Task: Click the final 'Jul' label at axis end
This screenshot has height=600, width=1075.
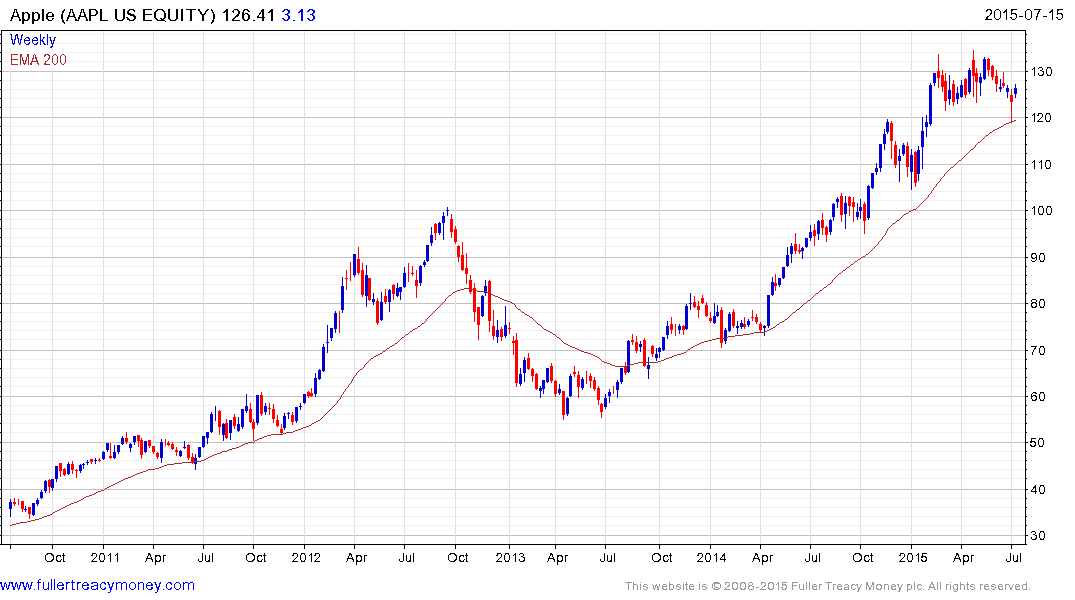Action: [1013, 557]
